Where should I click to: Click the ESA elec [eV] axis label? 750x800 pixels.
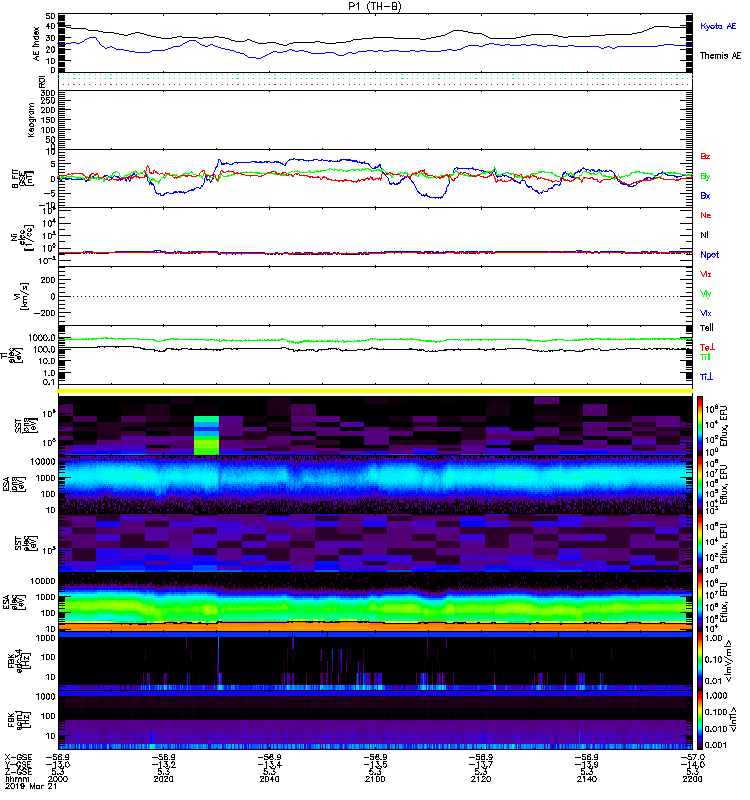pyautogui.click(x=14, y=602)
